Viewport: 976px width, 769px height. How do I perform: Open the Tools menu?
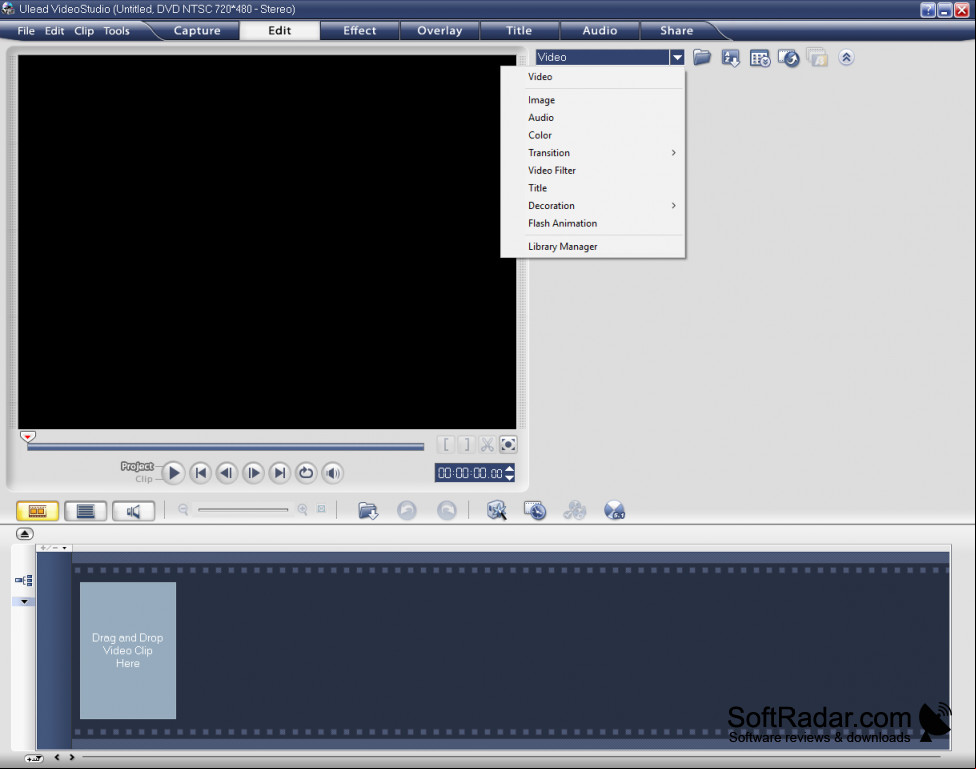[x=116, y=31]
